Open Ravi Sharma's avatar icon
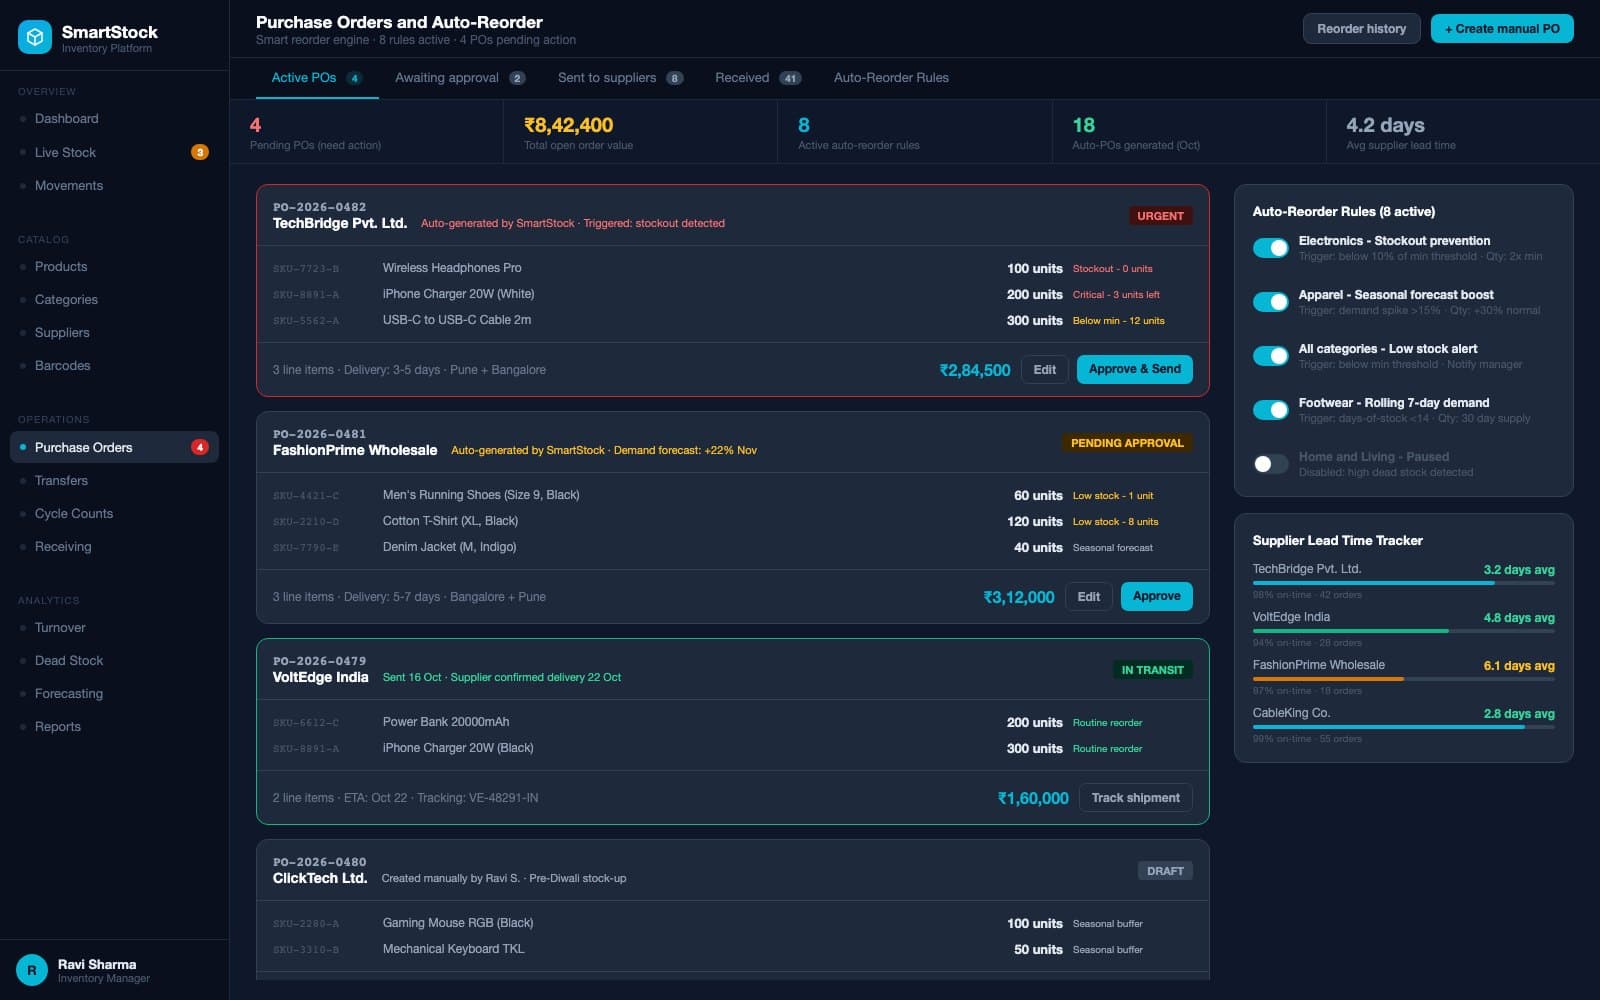The width and height of the screenshot is (1600, 1000). [32, 970]
